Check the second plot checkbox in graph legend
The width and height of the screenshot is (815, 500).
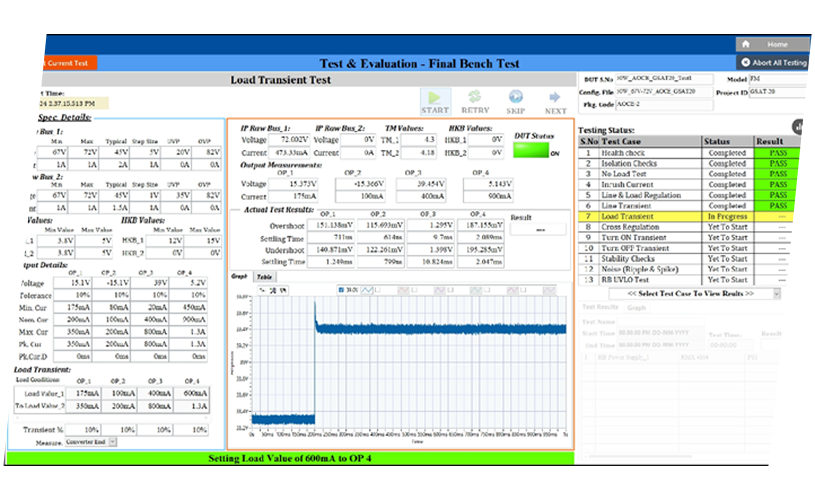coord(378,290)
